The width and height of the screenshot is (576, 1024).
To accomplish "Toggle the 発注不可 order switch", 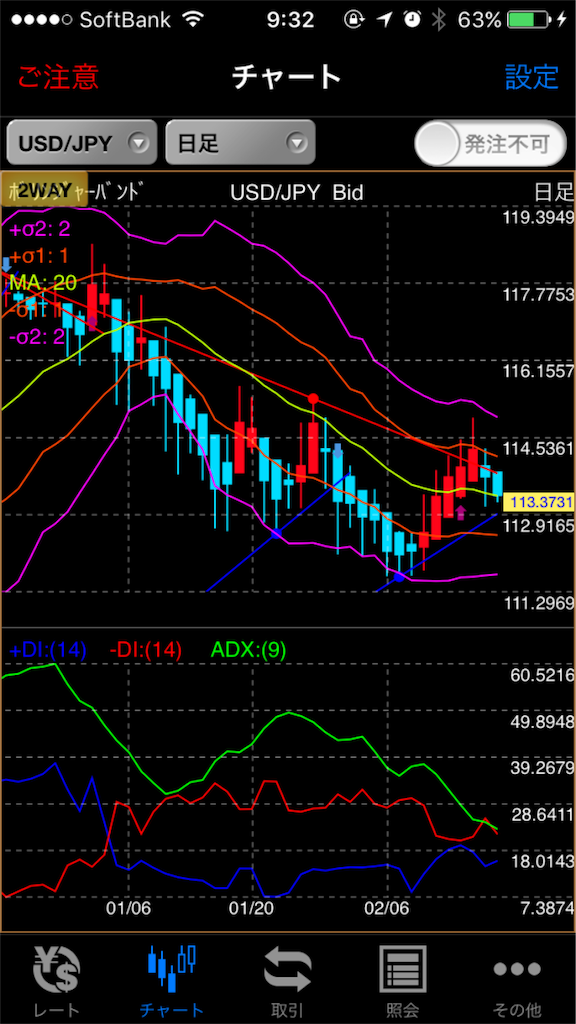I will click(490, 143).
